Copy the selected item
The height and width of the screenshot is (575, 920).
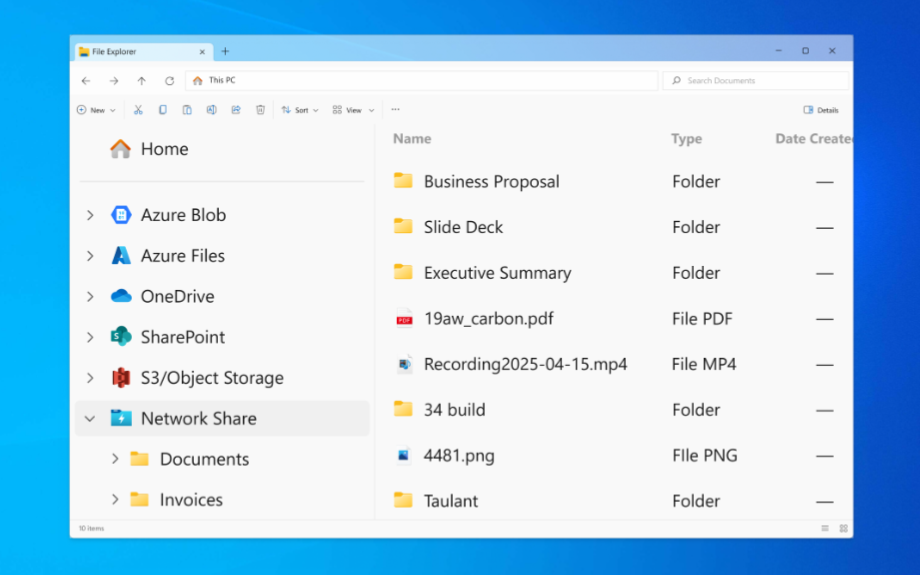pos(163,110)
